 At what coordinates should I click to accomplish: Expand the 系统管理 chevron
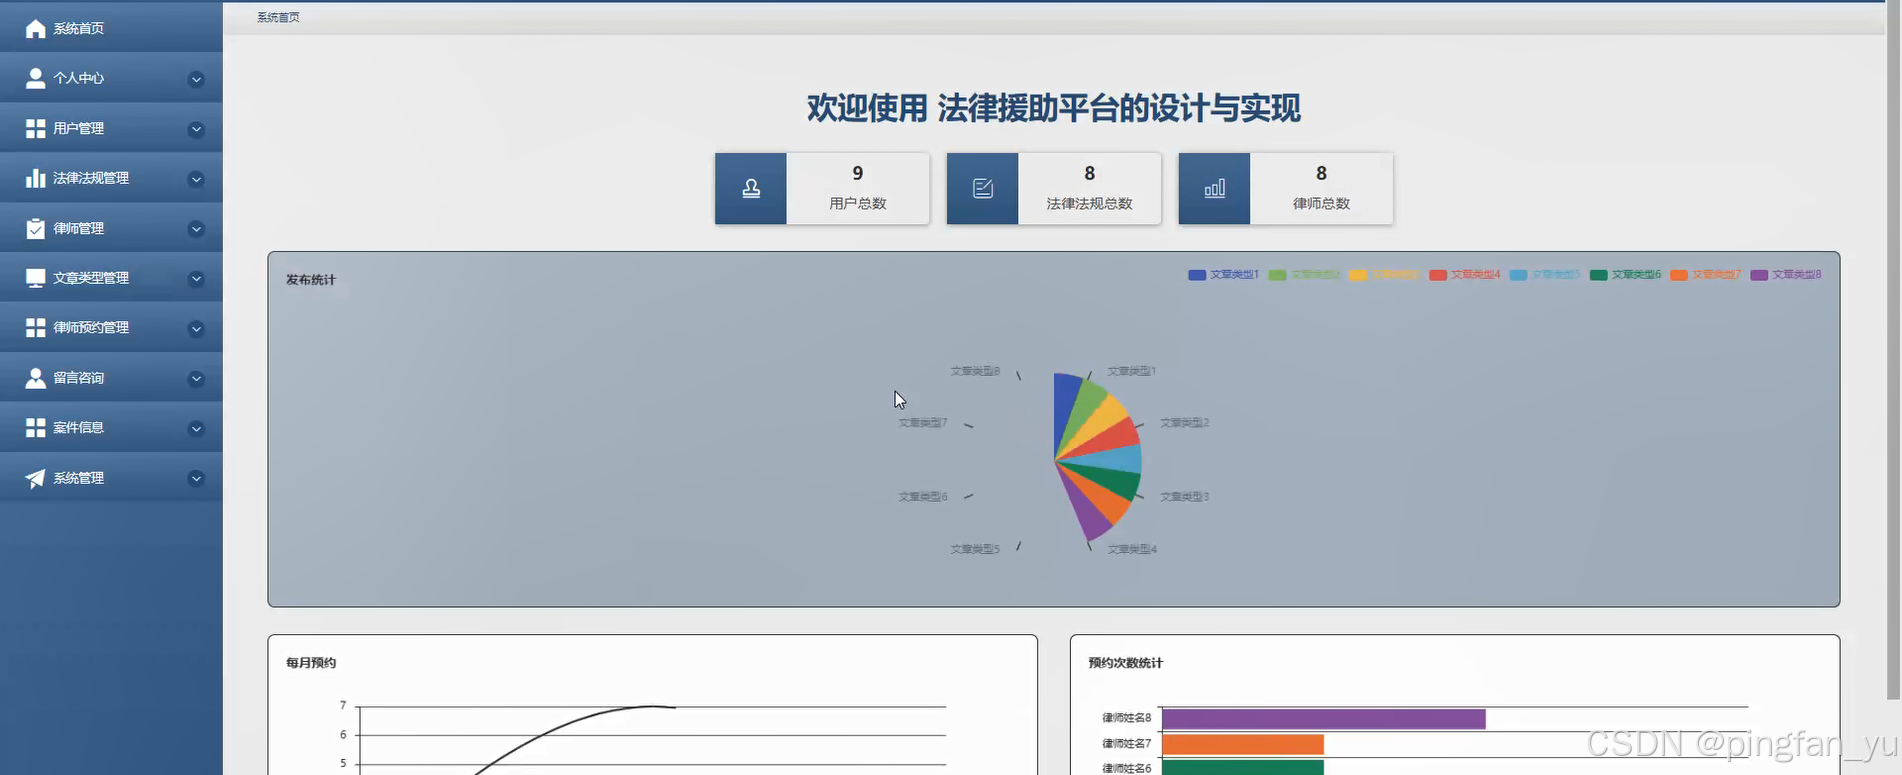tap(197, 479)
